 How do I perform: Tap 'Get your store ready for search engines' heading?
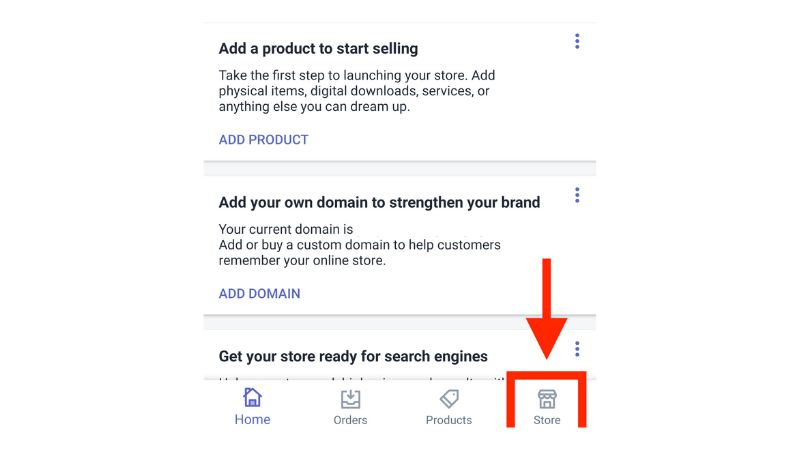pos(353,356)
